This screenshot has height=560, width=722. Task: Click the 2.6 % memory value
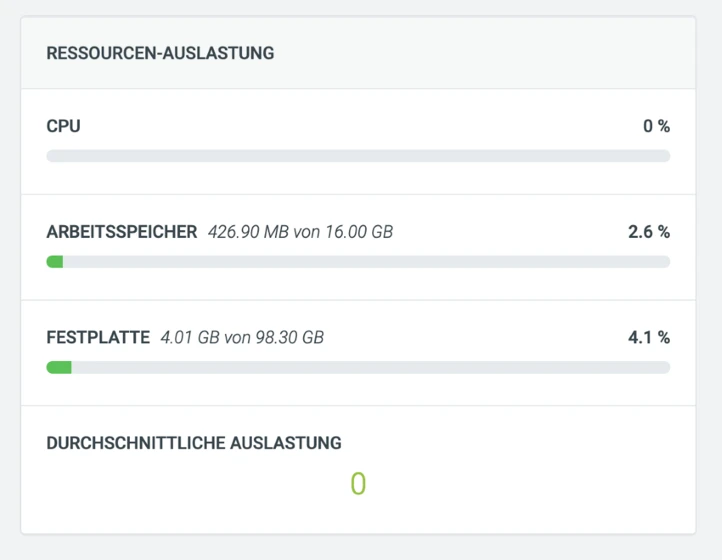pos(649,232)
